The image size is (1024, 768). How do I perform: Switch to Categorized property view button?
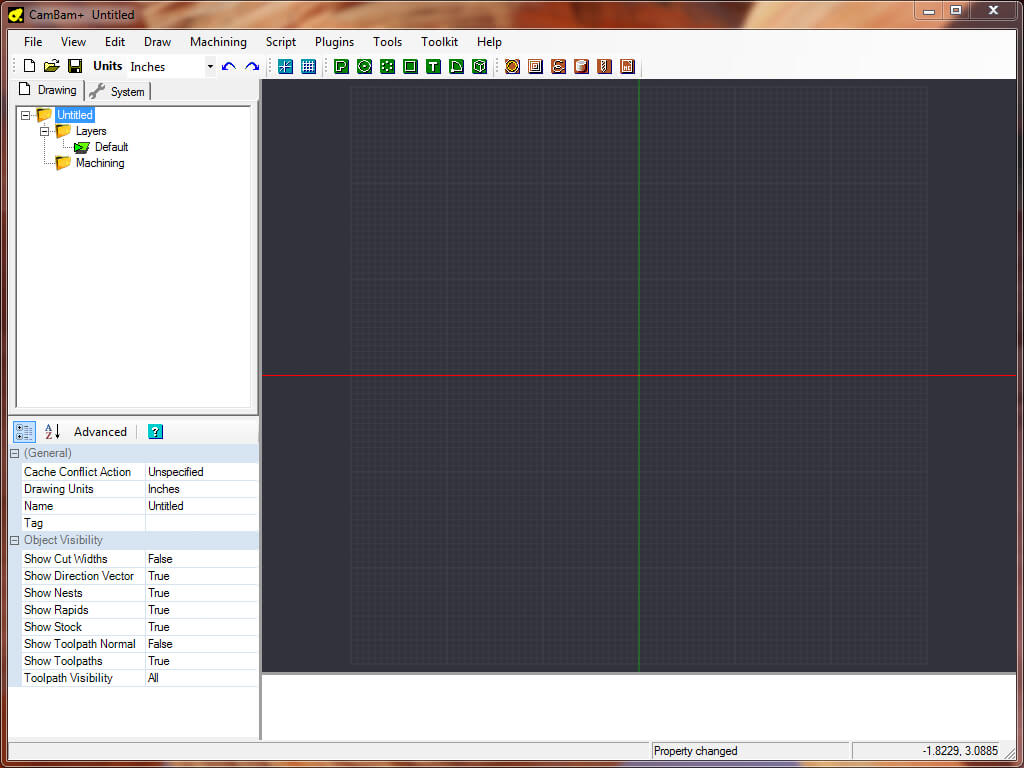(24, 432)
